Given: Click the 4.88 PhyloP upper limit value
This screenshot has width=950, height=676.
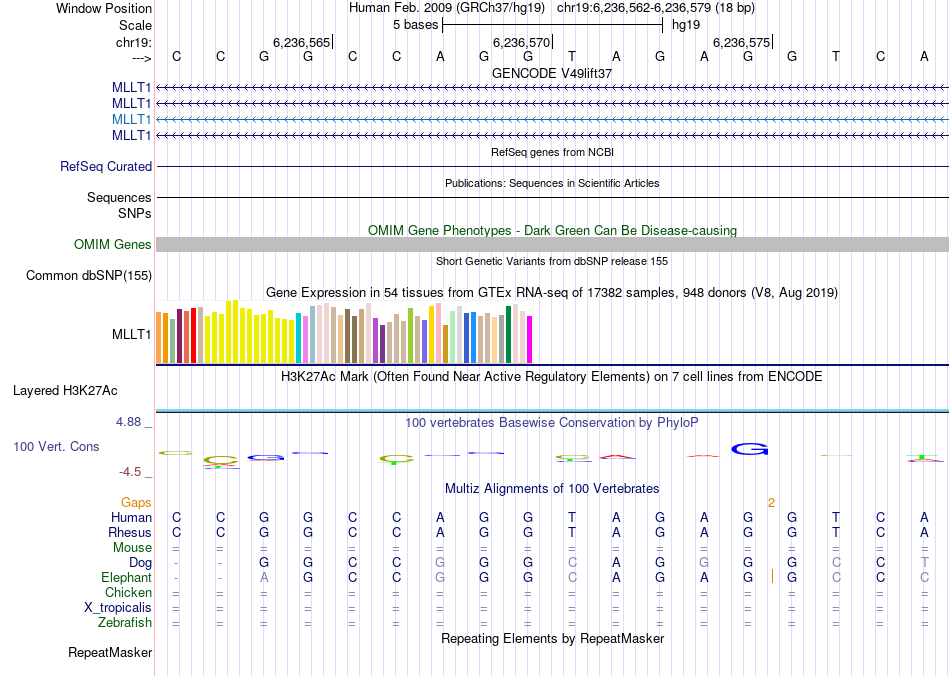Looking at the screenshot, I should tap(128, 422).
